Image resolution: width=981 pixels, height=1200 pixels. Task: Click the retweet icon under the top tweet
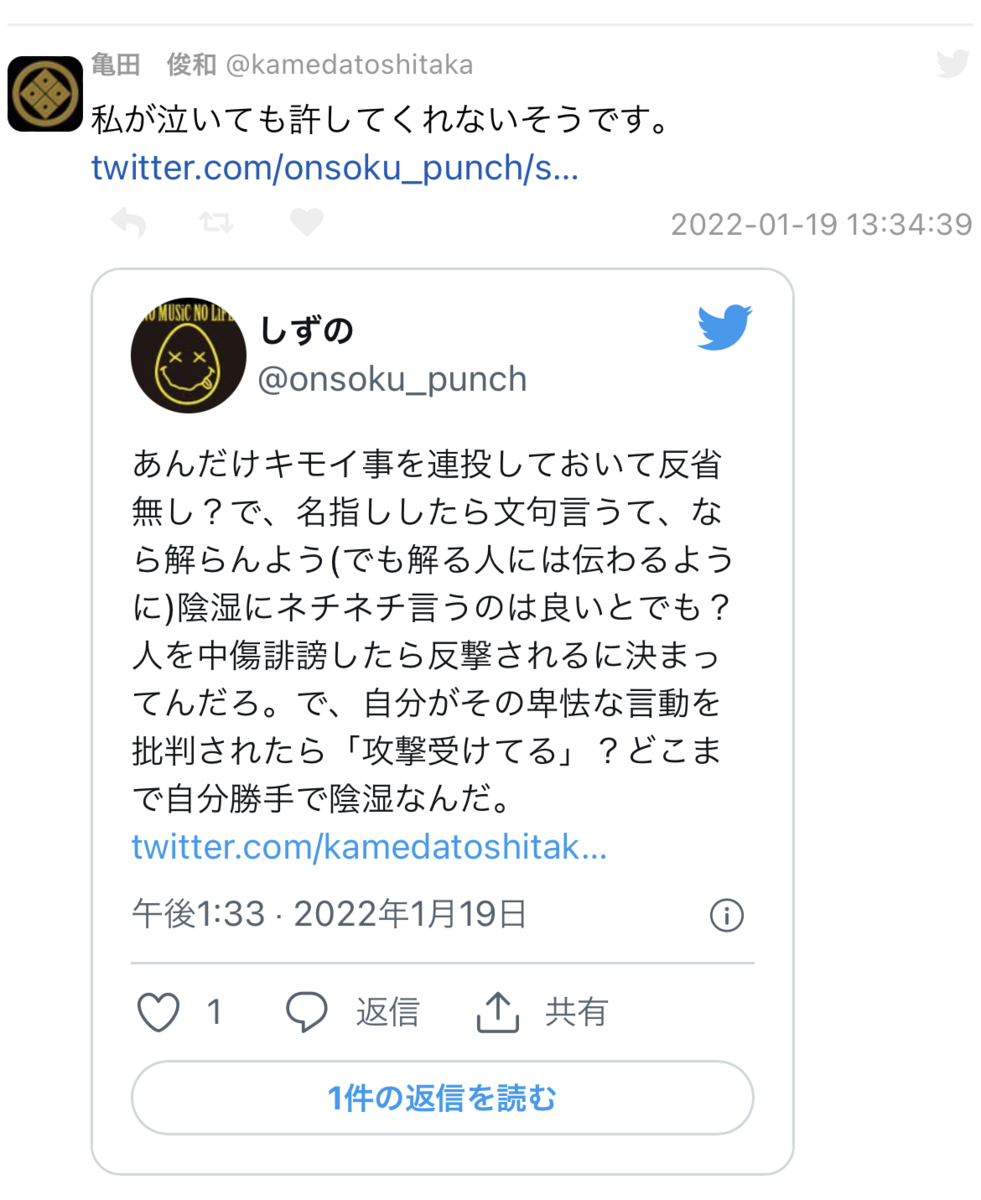coord(216,222)
